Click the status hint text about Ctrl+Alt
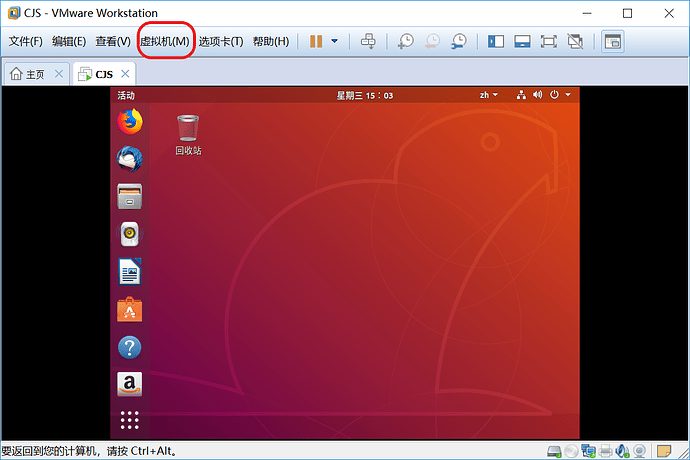 point(89,451)
